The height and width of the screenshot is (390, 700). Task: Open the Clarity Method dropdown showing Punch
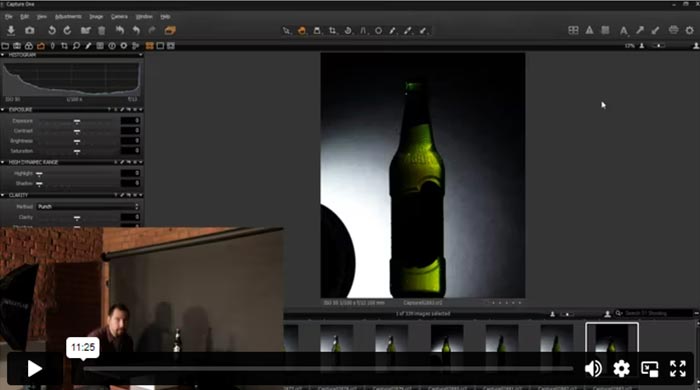tap(88, 207)
